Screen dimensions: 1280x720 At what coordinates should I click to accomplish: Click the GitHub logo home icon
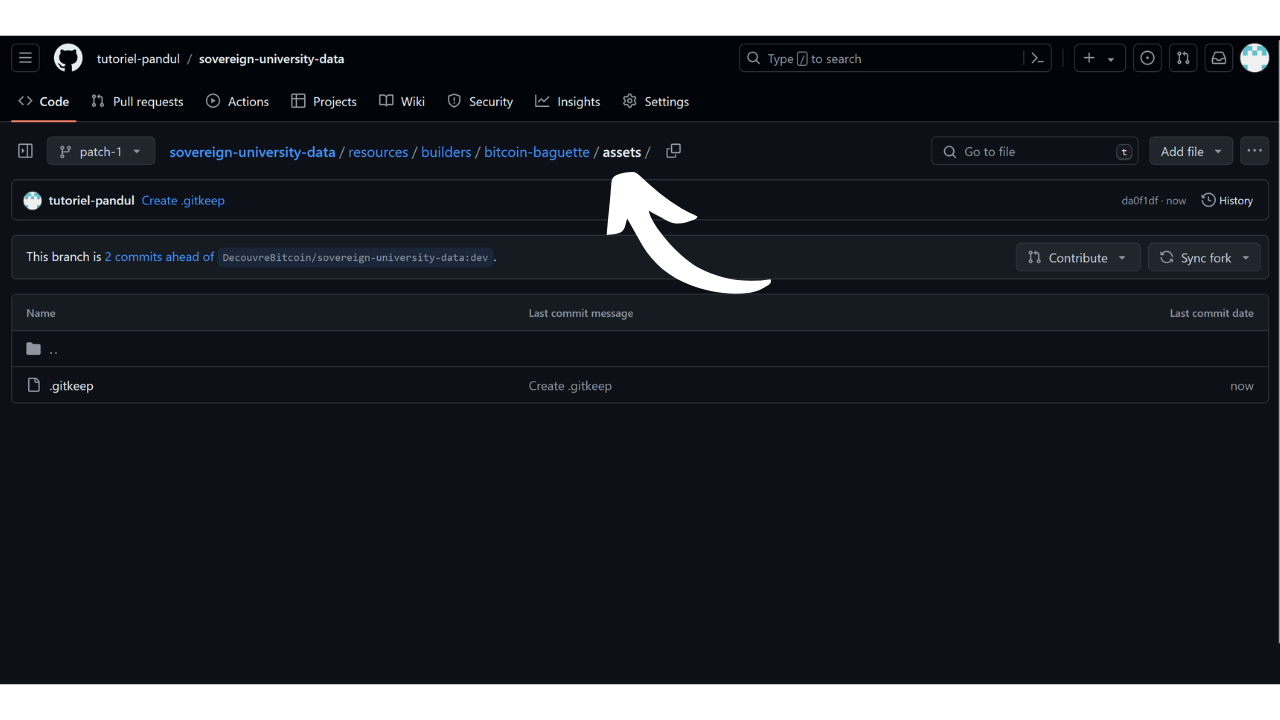[68, 58]
